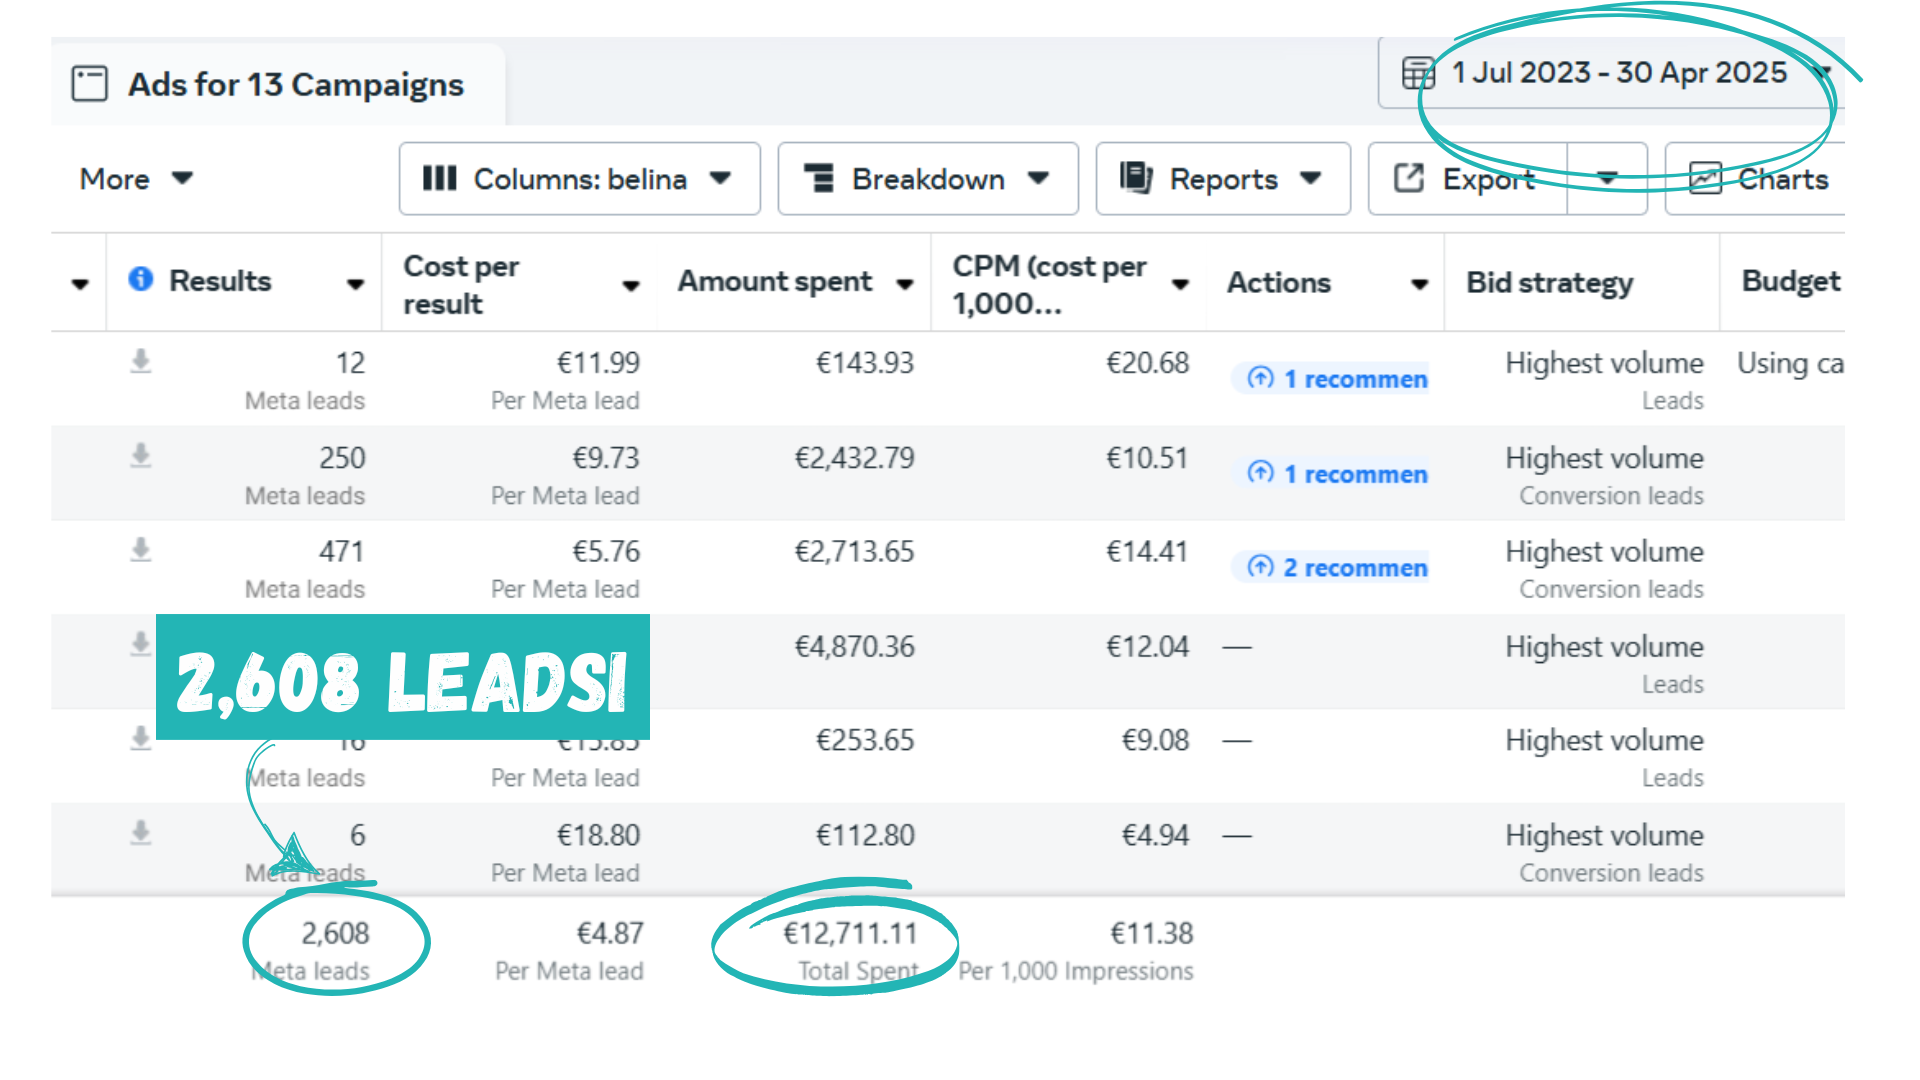Open the Columns: belina dropdown
The height and width of the screenshot is (1080, 1920).
[579, 179]
